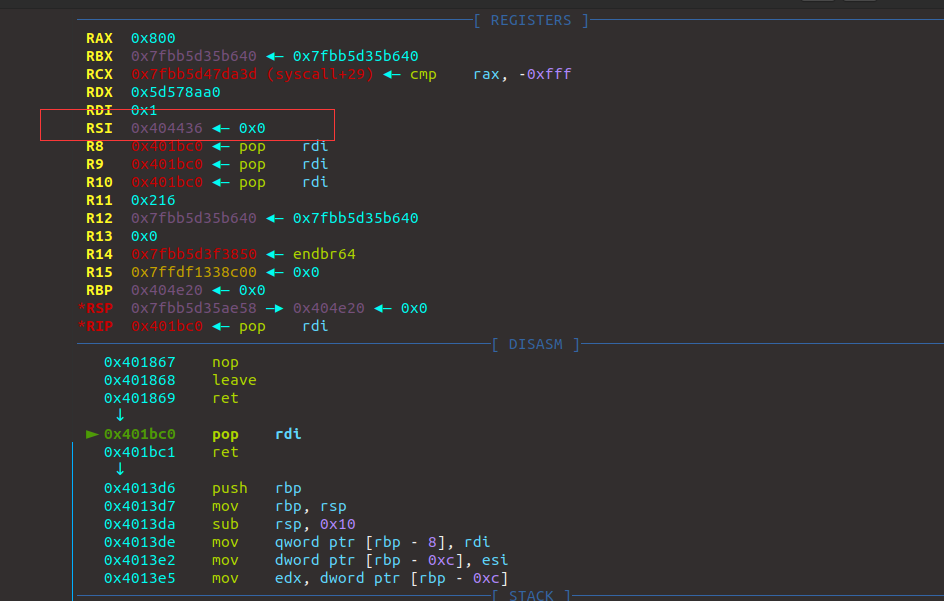
Task: Click the ret instruction at 0x401bc1
Action: click(225, 452)
